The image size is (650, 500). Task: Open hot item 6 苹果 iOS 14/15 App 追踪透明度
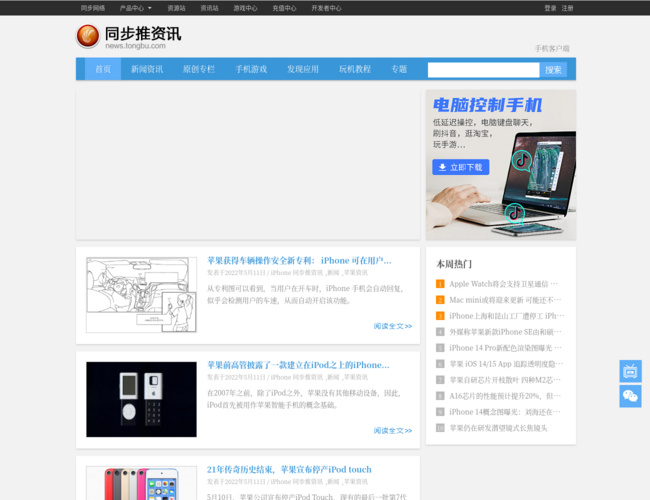[506, 364]
